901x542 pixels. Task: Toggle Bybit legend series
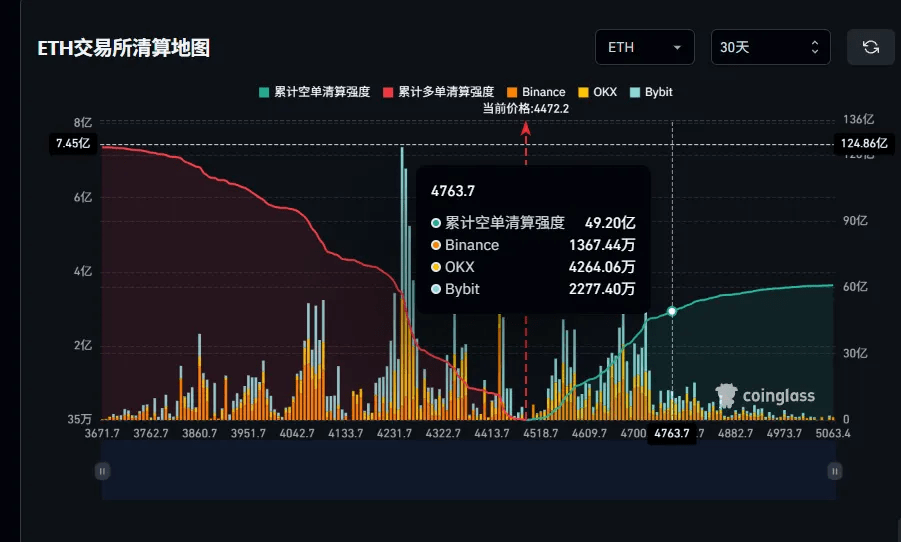coord(651,92)
